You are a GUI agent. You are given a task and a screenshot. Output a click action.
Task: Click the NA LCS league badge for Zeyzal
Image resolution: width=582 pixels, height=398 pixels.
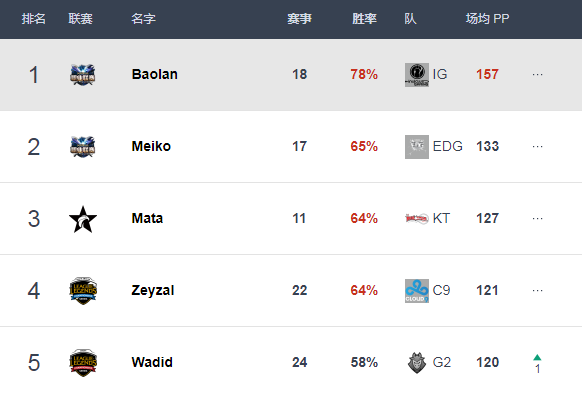coord(83,291)
